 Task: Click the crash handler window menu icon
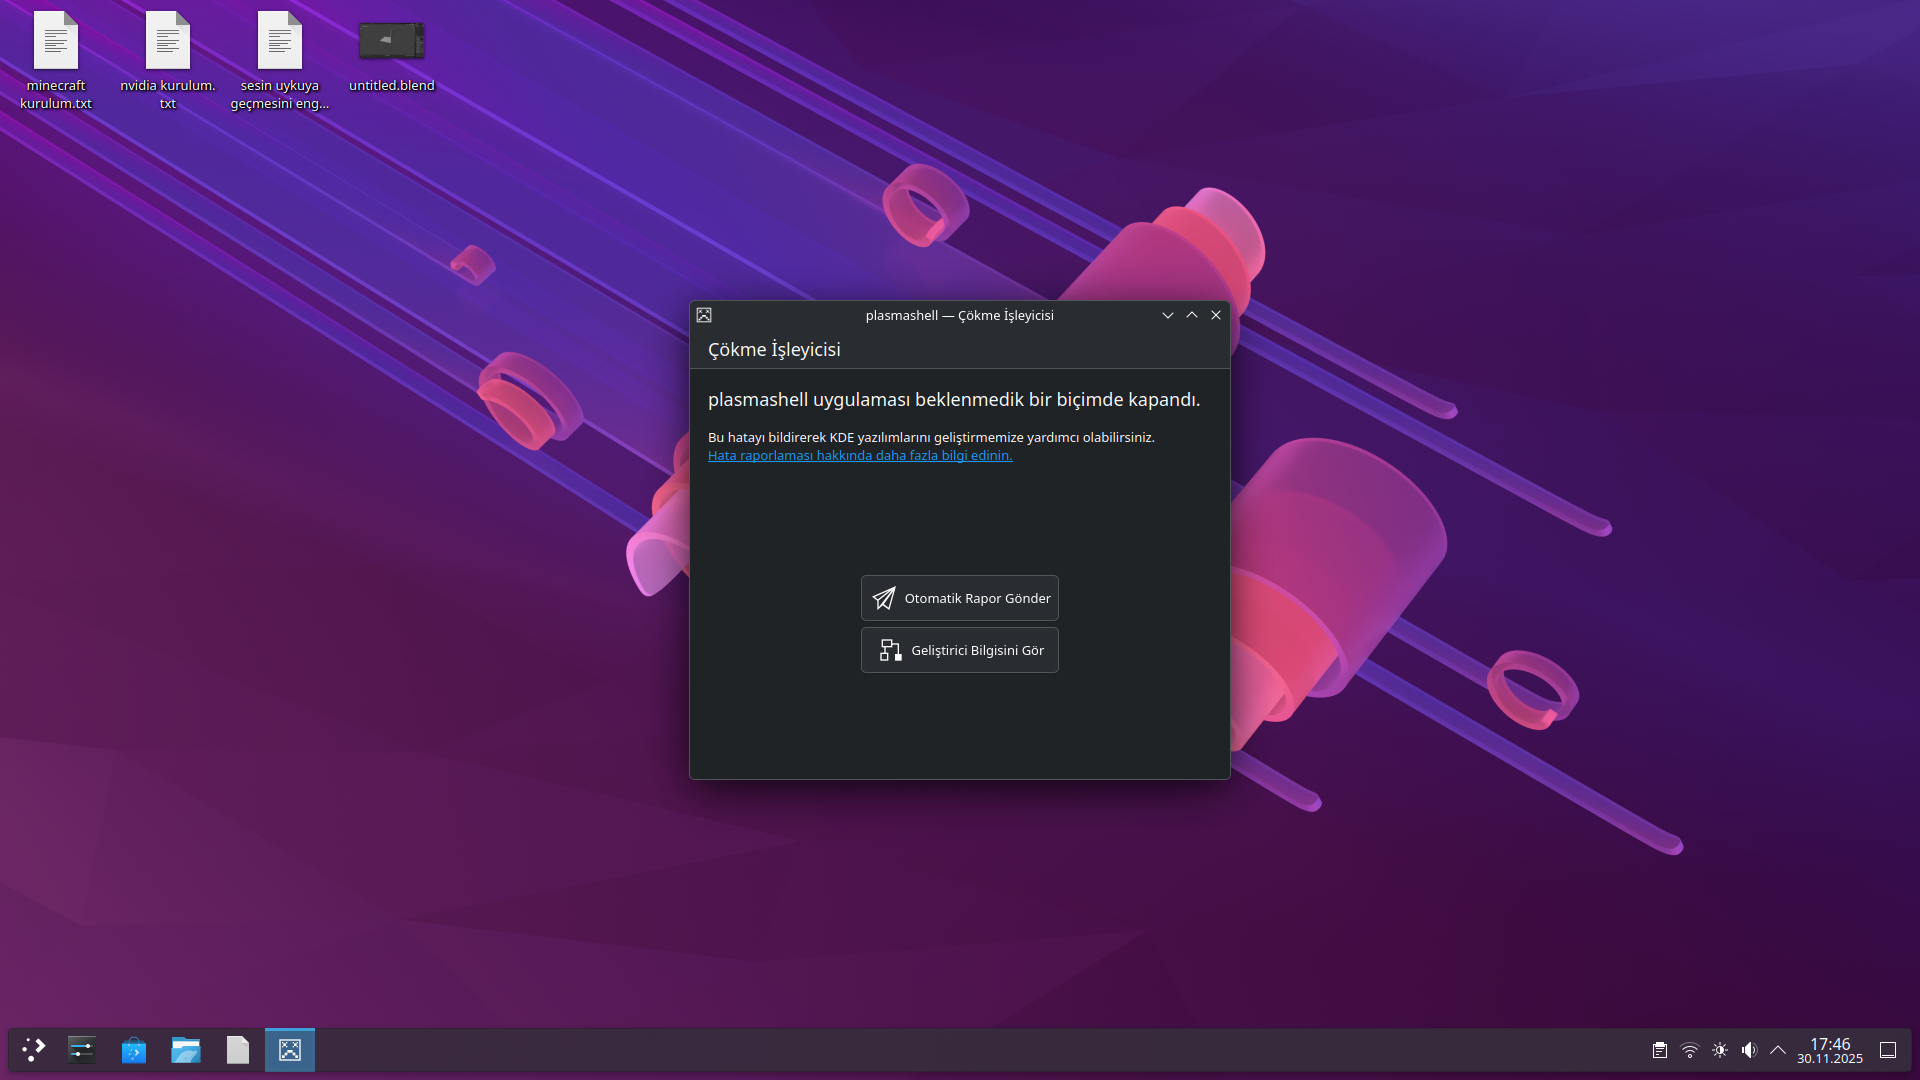pyautogui.click(x=704, y=315)
